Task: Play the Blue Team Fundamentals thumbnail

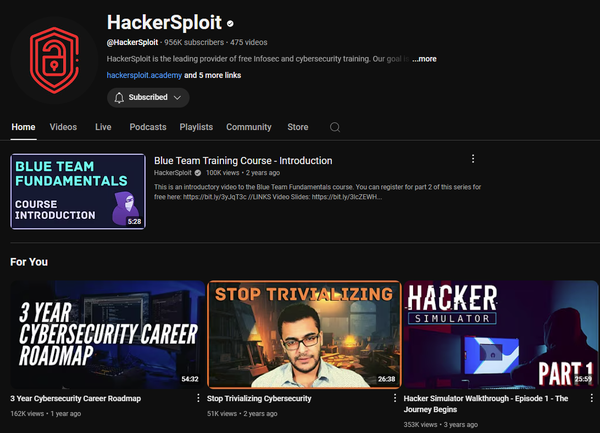Action: [x=77, y=190]
